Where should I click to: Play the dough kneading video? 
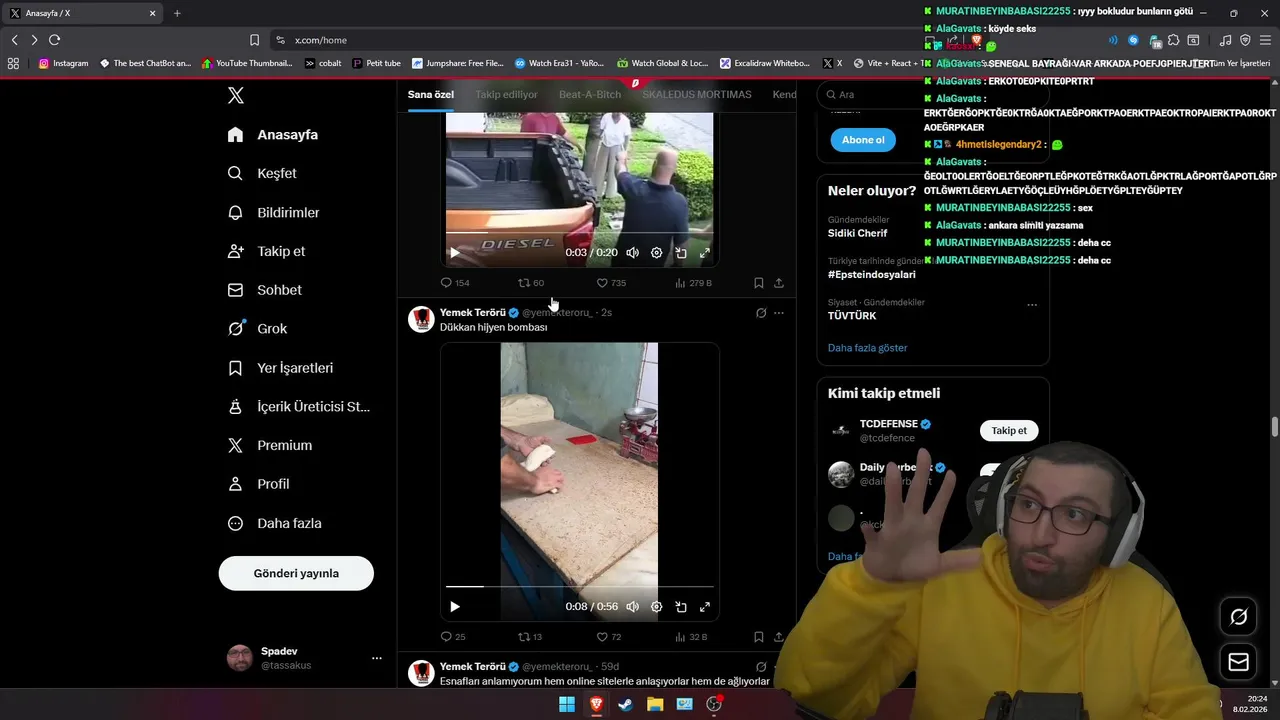coord(454,607)
